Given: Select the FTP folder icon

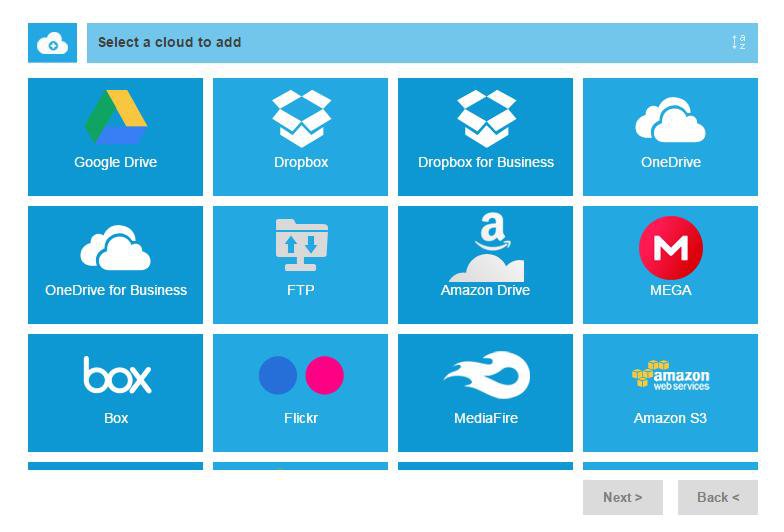Looking at the screenshot, I should (x=301, y=245).
